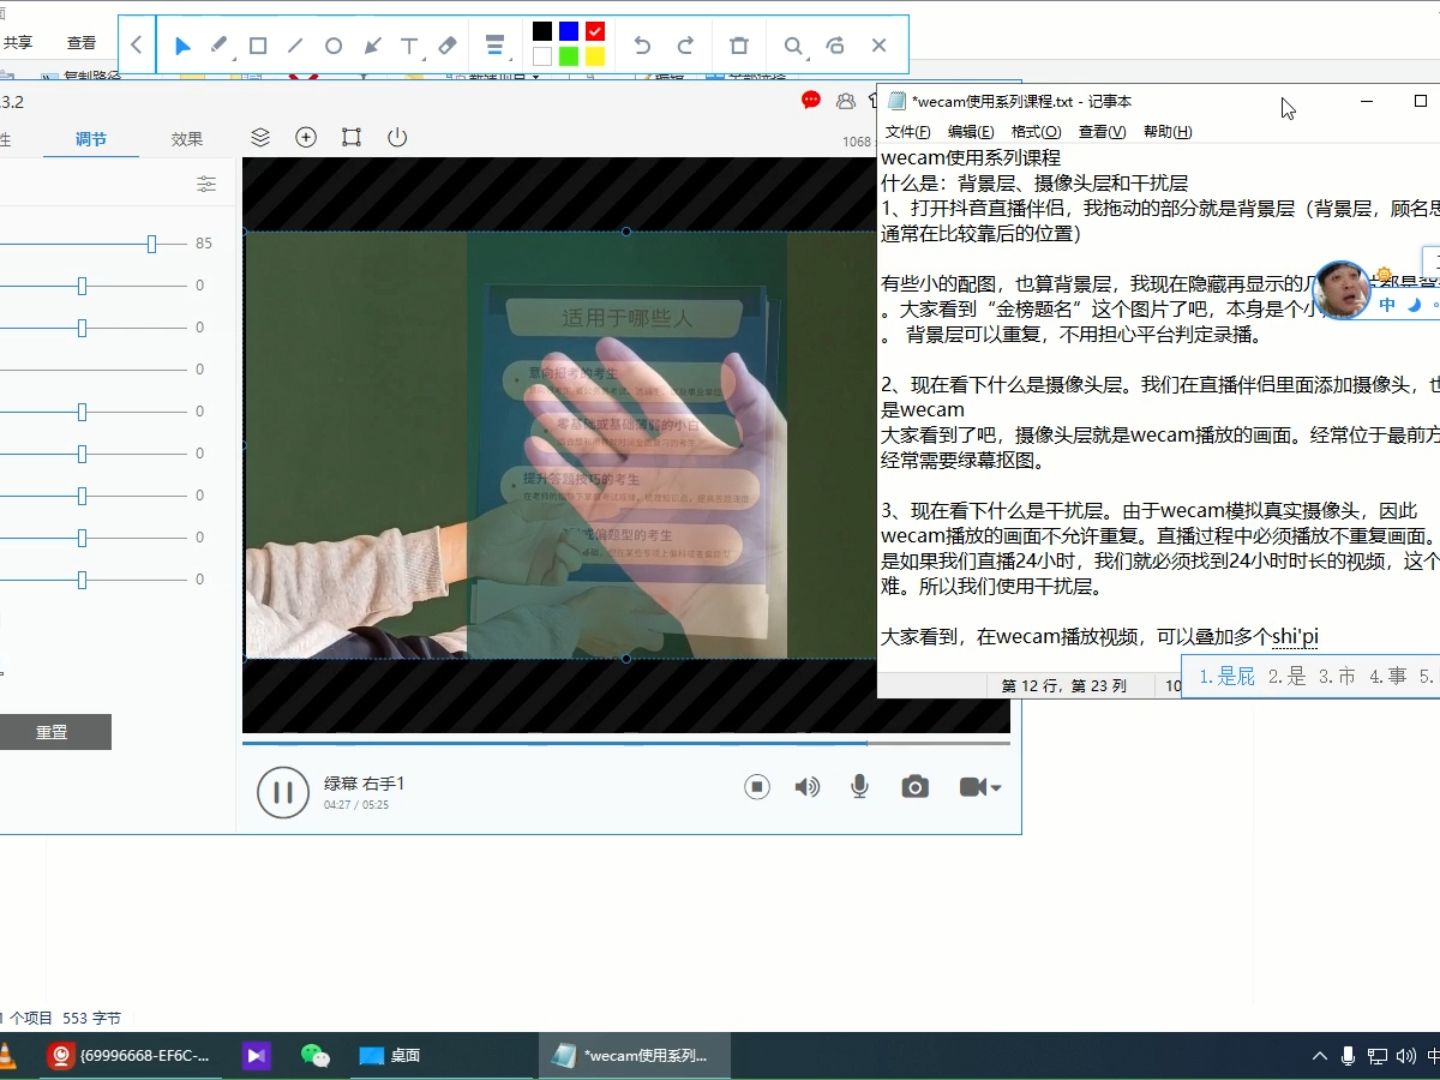
Task: Open the video camera dropdown arrow
Action: (994, 790)
